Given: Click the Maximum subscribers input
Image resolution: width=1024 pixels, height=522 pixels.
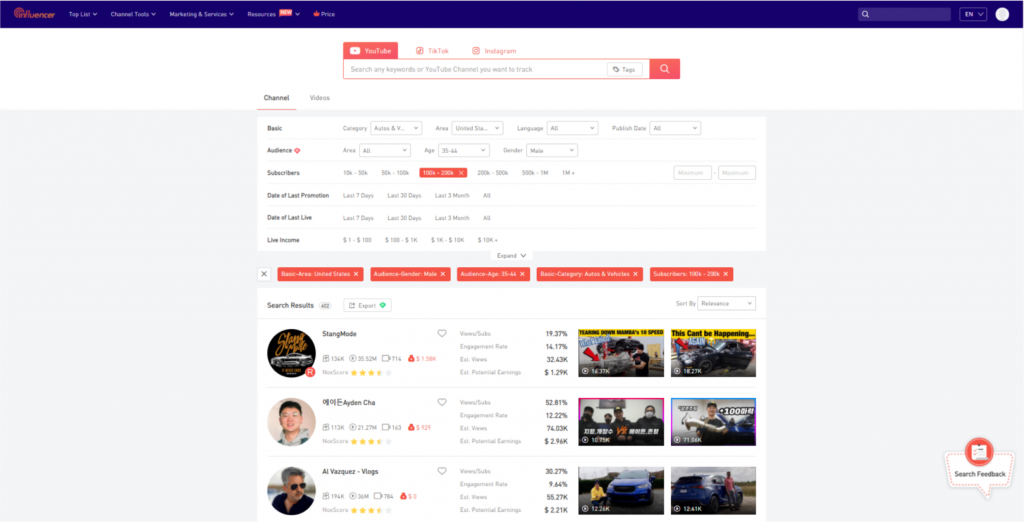Looking at the screenshot, I should [x=737, y=172].
